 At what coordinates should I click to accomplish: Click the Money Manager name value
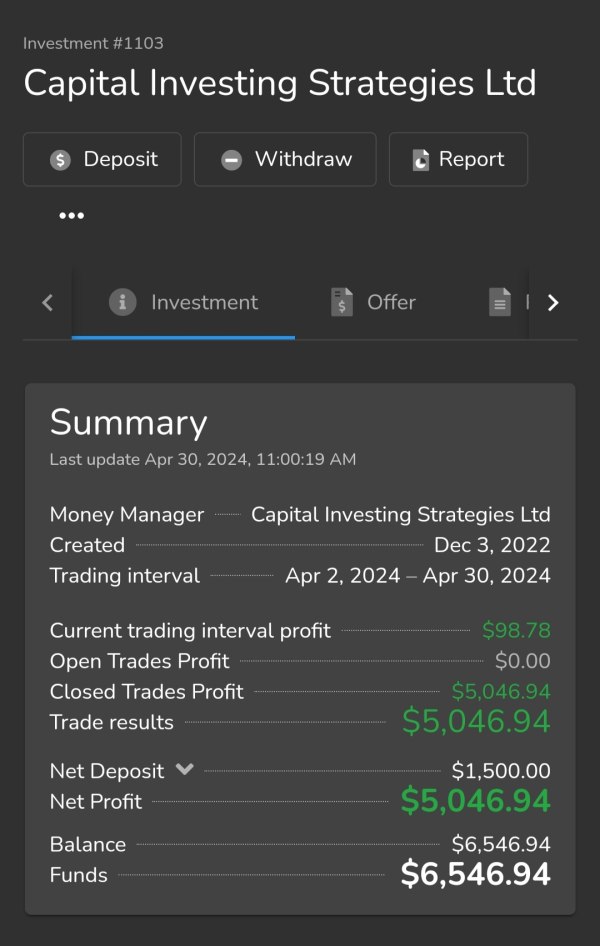coord(400,515)
